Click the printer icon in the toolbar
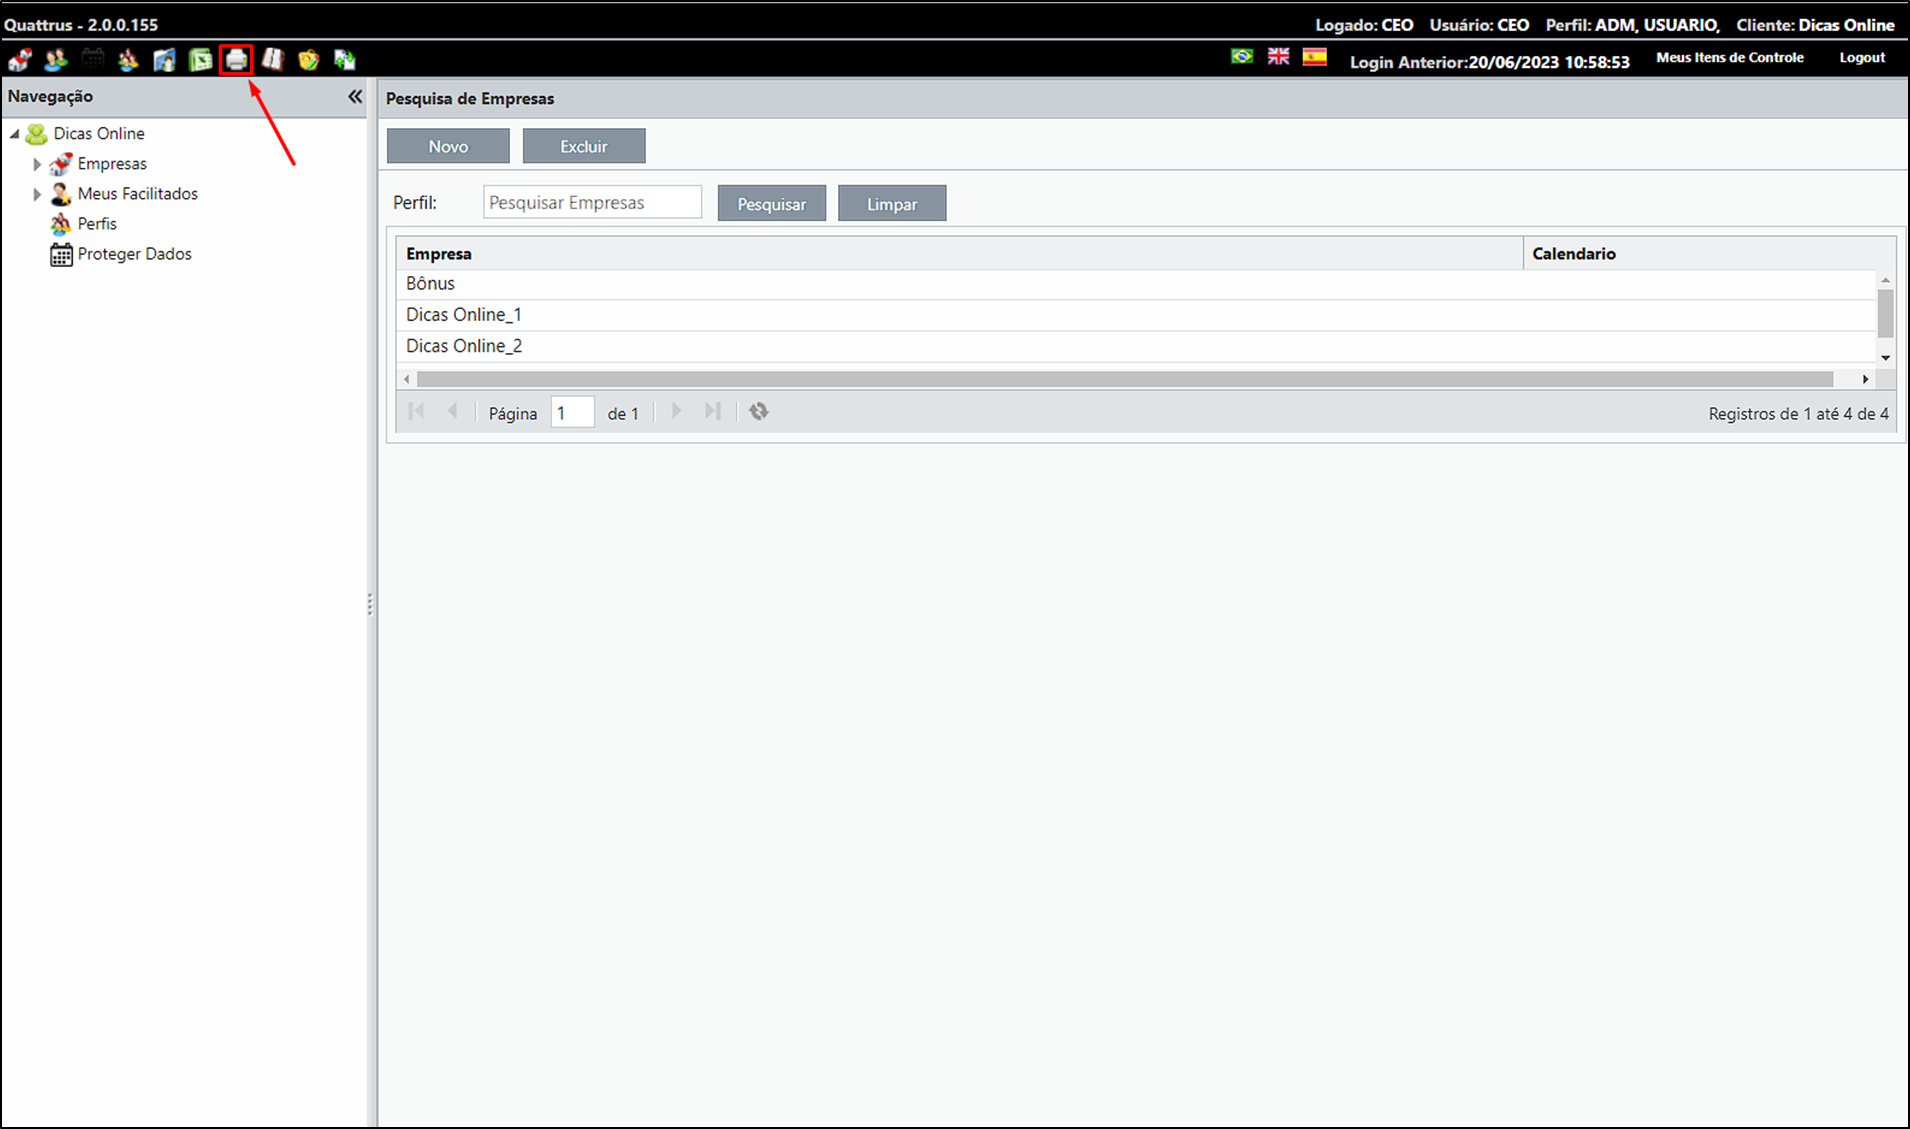1910x1129 pixels. coord(236,60)
